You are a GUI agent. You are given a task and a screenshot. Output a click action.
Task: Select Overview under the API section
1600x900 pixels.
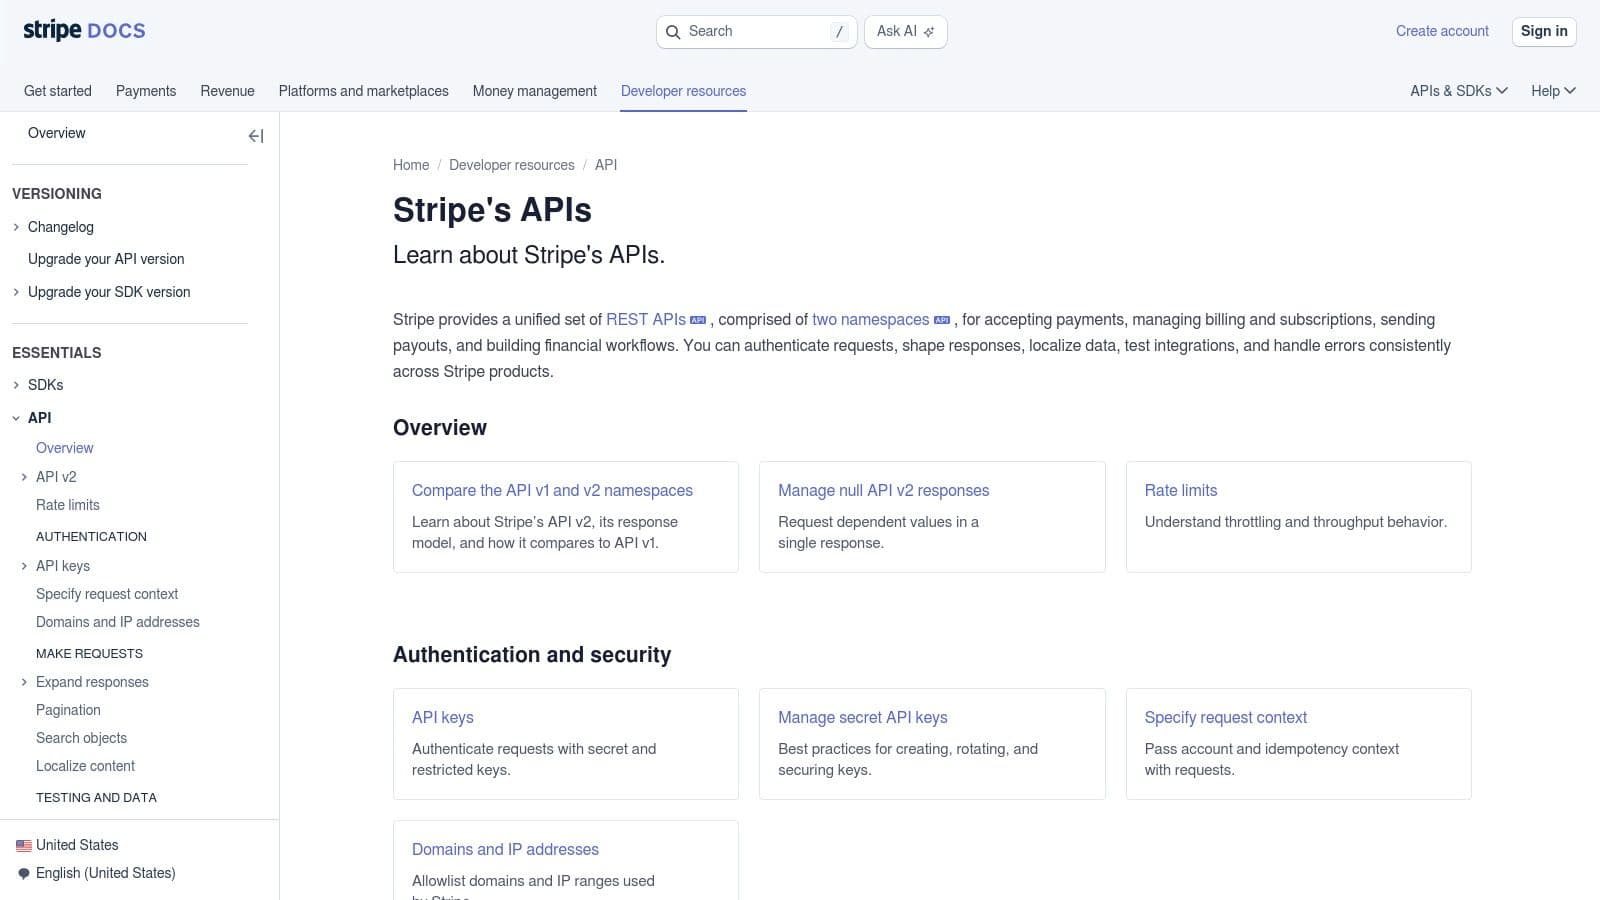65,448
